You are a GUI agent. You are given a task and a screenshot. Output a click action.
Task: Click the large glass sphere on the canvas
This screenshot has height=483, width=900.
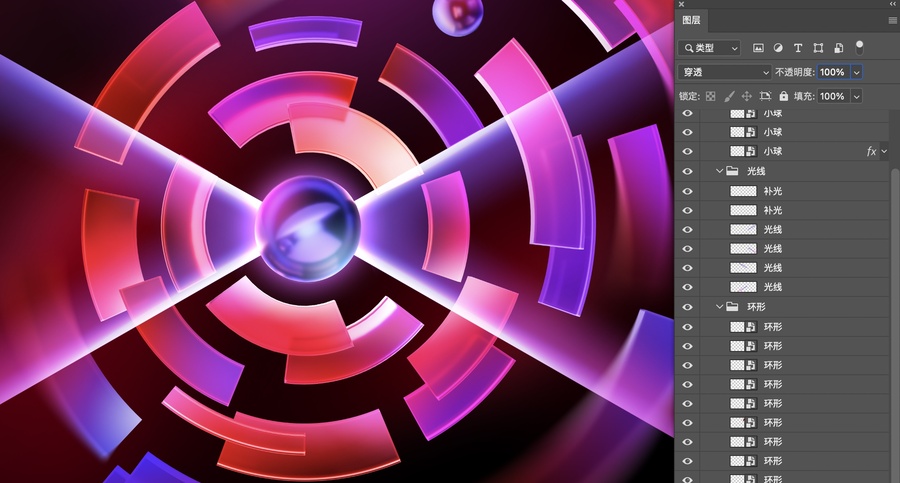coord(309,229)
